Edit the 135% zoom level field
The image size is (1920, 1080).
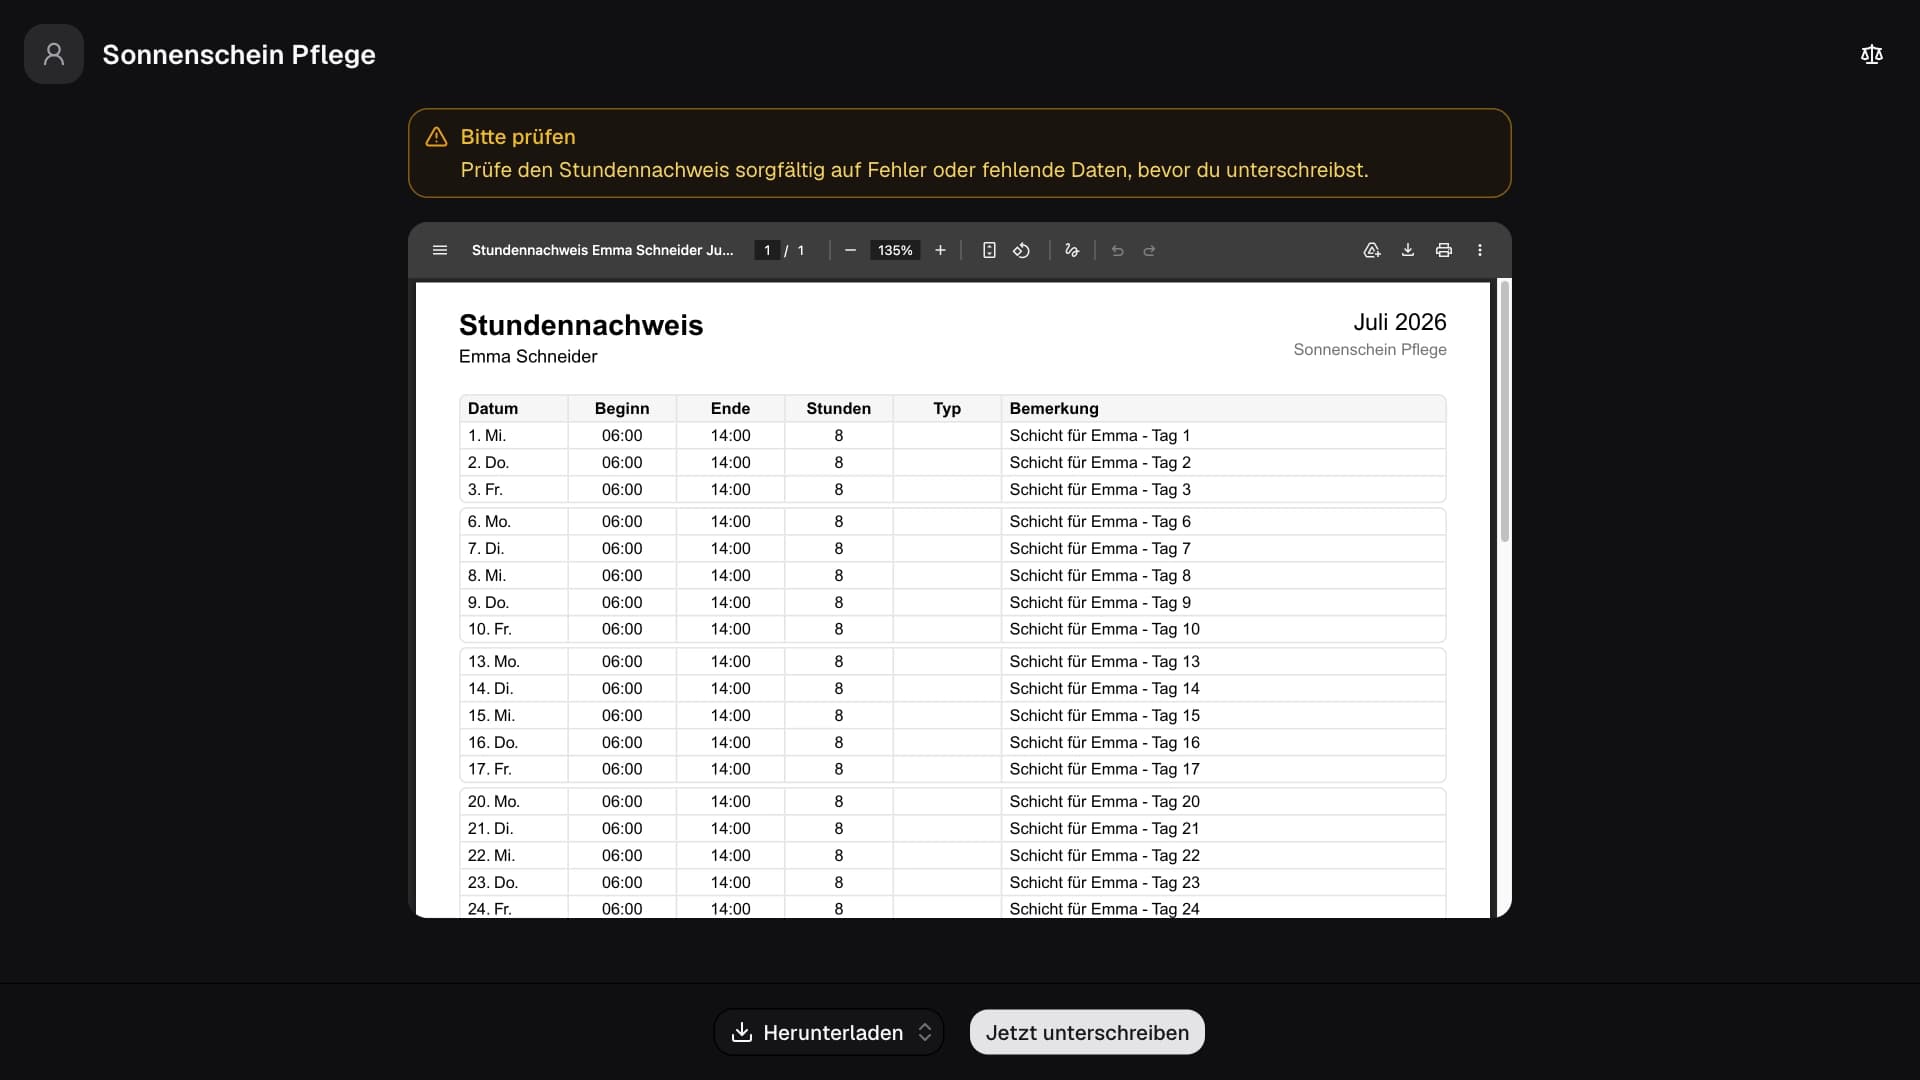895,250
